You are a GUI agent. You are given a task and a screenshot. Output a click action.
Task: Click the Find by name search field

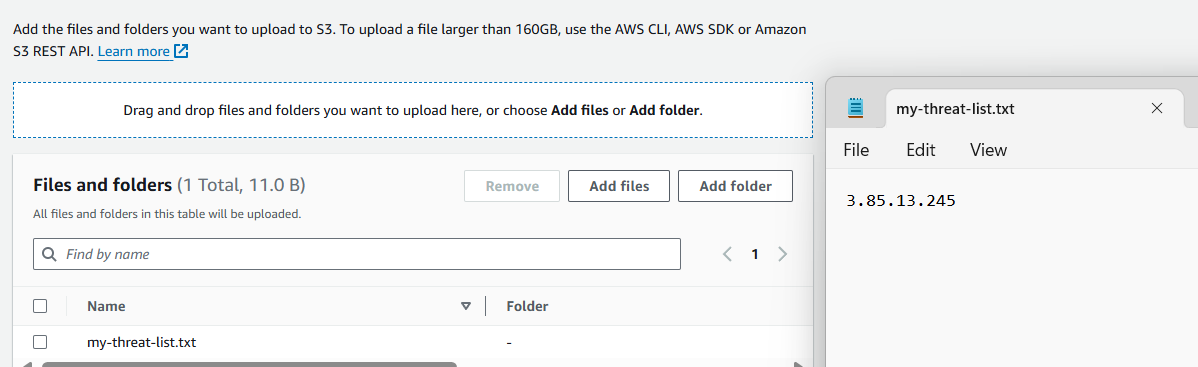pos(357,255)
